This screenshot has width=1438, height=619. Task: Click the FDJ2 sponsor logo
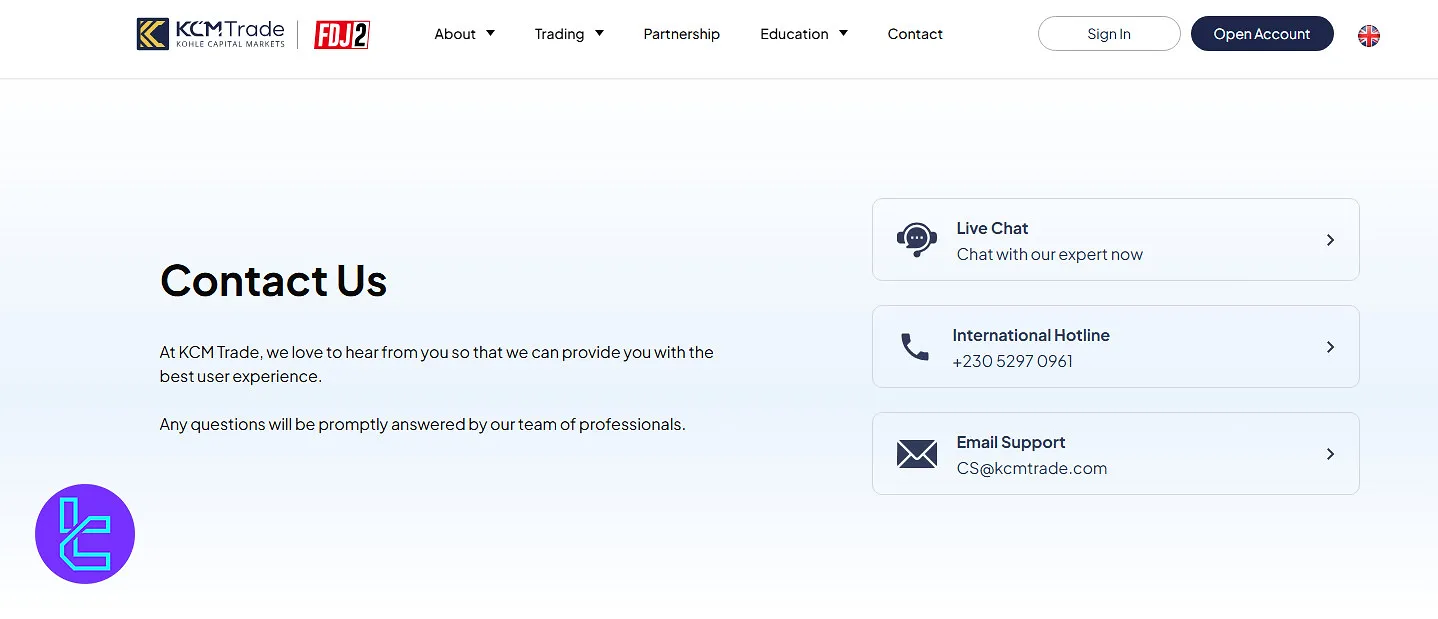click(342, 35)
